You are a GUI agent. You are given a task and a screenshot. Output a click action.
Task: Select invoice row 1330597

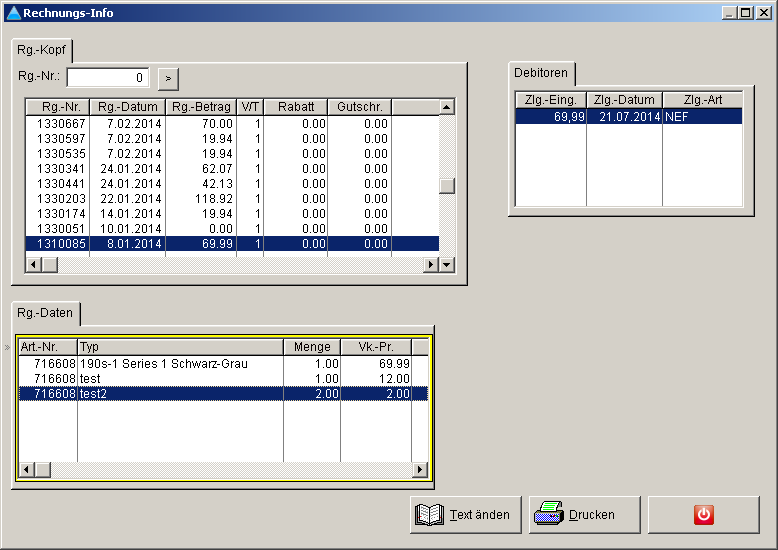tap(232, 138)
